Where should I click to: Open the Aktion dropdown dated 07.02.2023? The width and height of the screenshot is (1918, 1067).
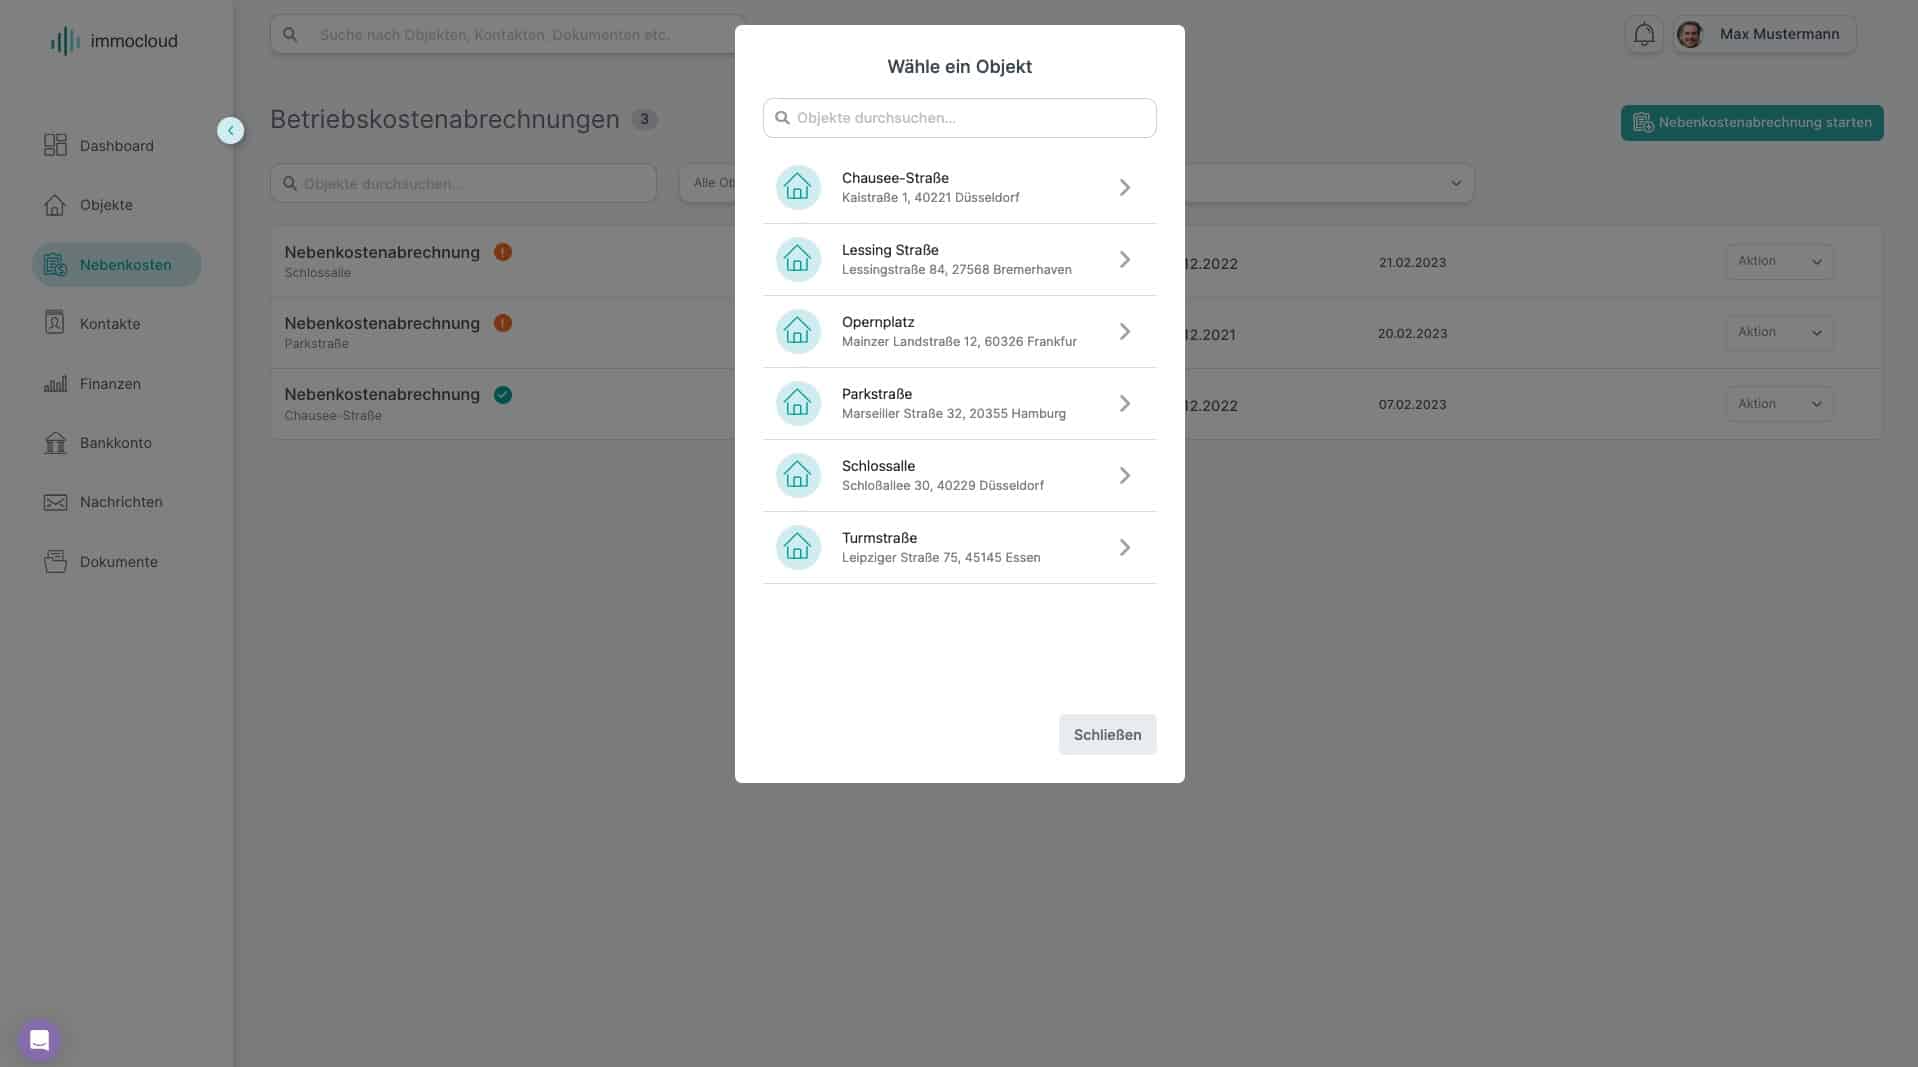pyautogui.click(x=1779, y=404)
